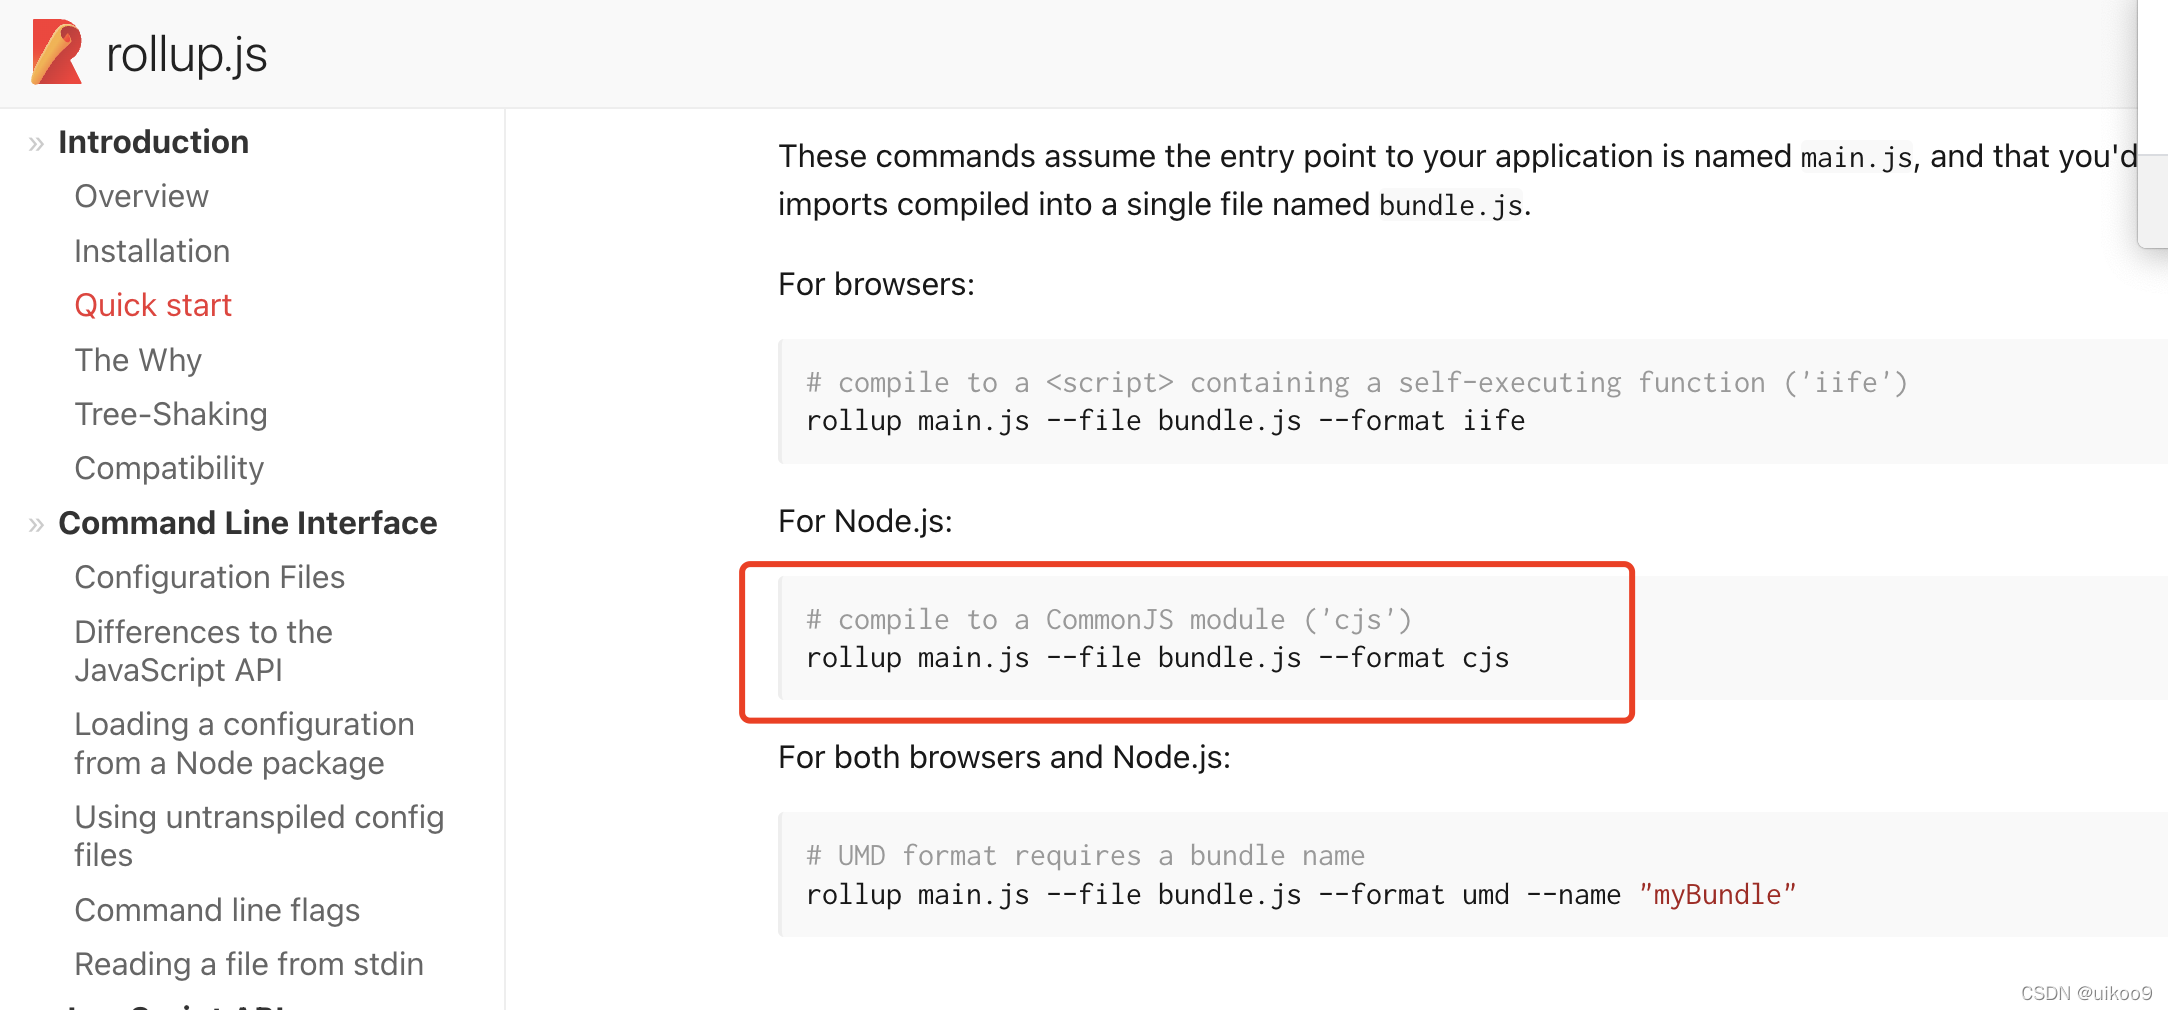
Task: Open the Overview page
Action: (141, 196)
